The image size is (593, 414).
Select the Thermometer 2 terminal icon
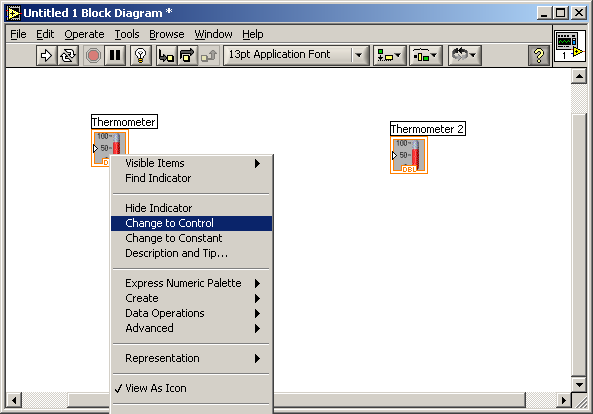409,155
